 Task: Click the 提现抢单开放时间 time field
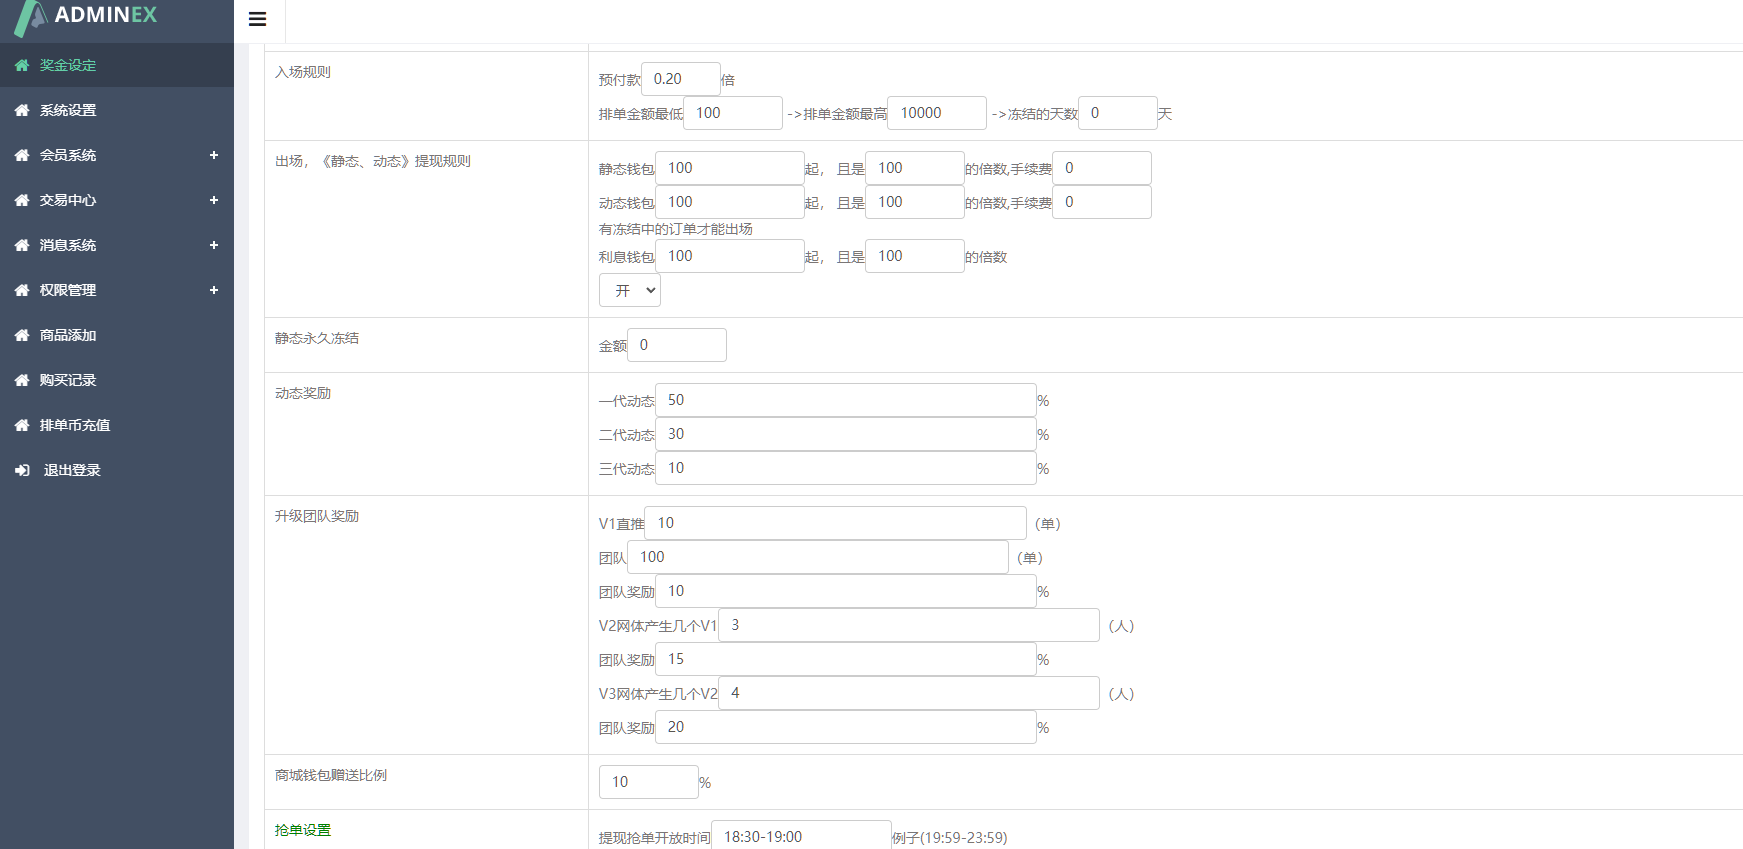point(800,837)
